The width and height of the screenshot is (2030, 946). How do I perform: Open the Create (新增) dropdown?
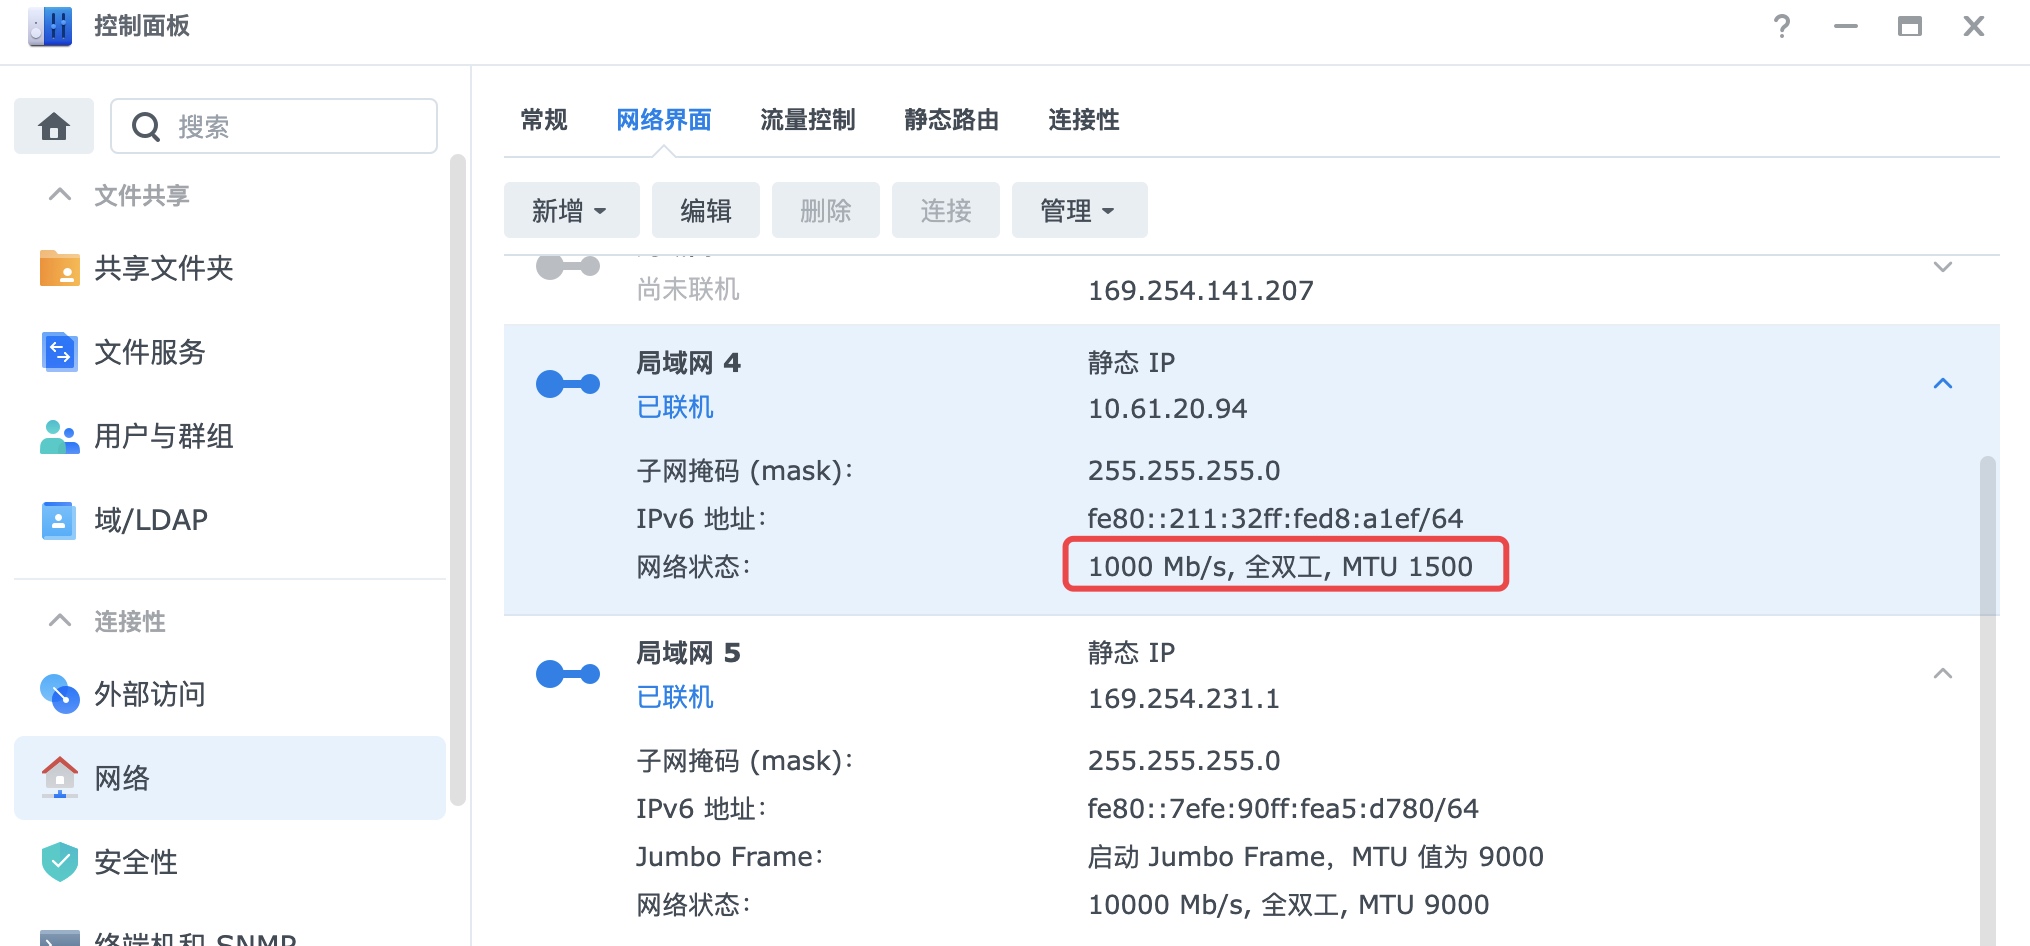point(570,211)
